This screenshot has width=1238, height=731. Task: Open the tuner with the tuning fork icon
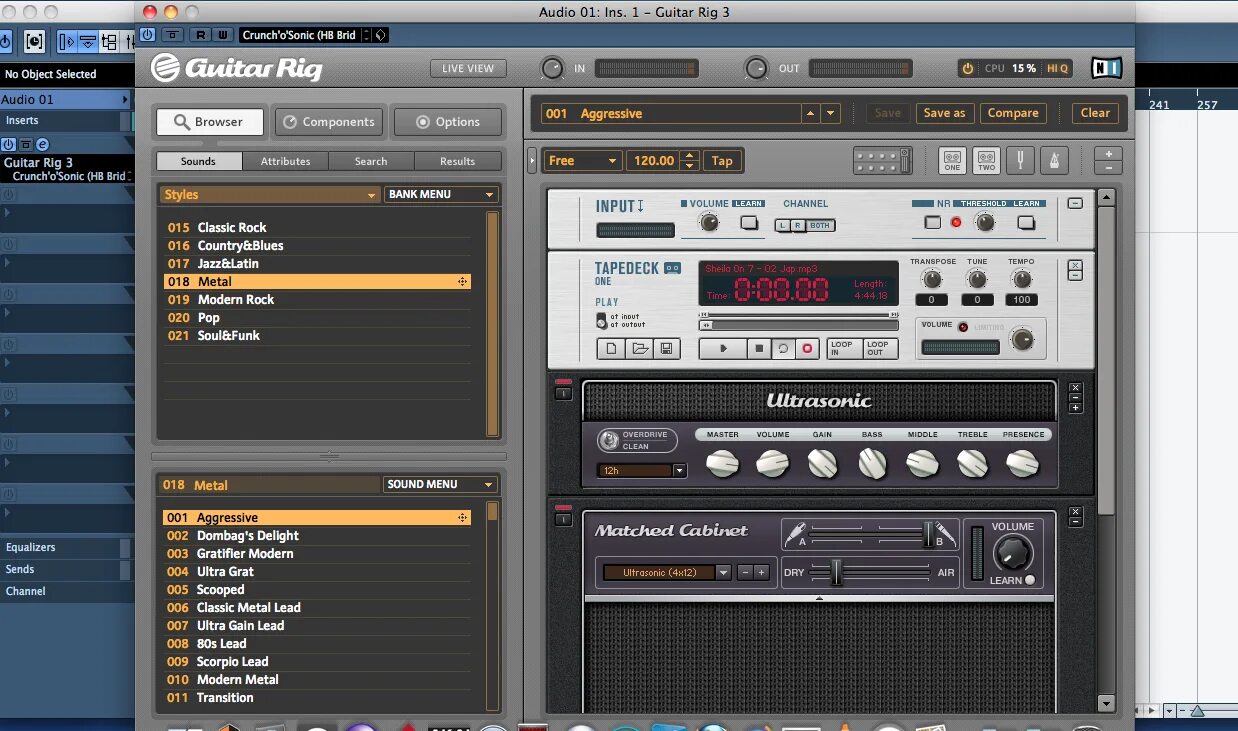click(x=1022, y=160)
